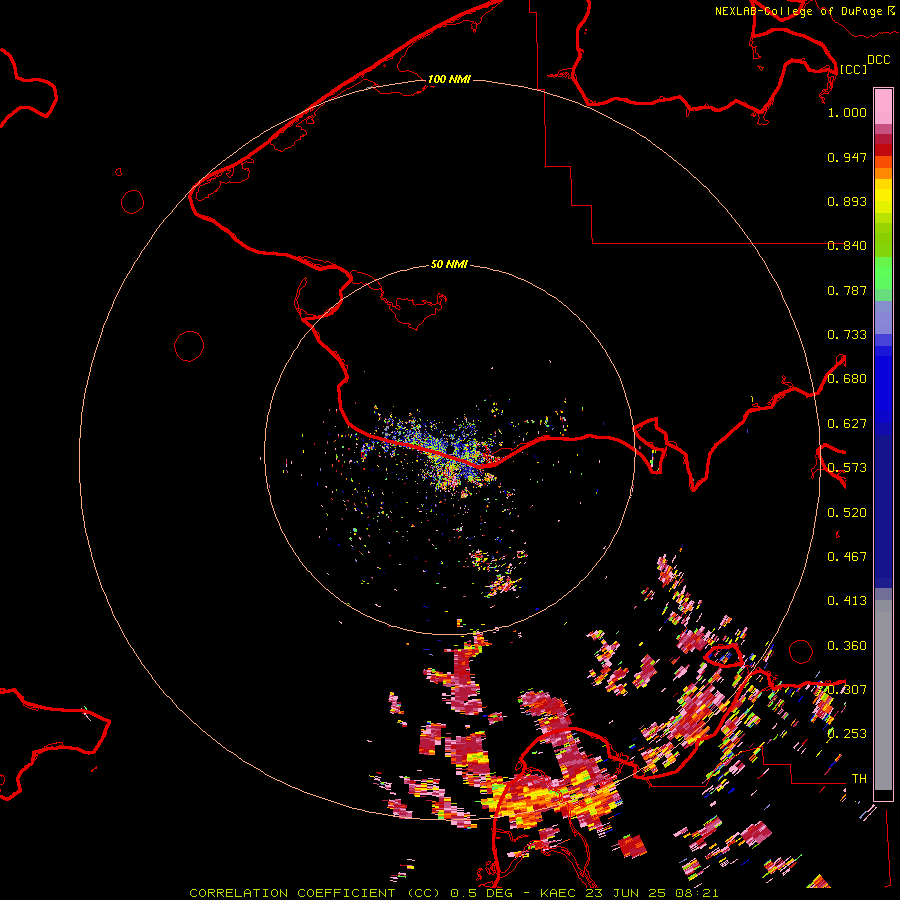Click the bright green band of the color bar
Viewport: 900px width, 900px height.
[x=883, y=273]
